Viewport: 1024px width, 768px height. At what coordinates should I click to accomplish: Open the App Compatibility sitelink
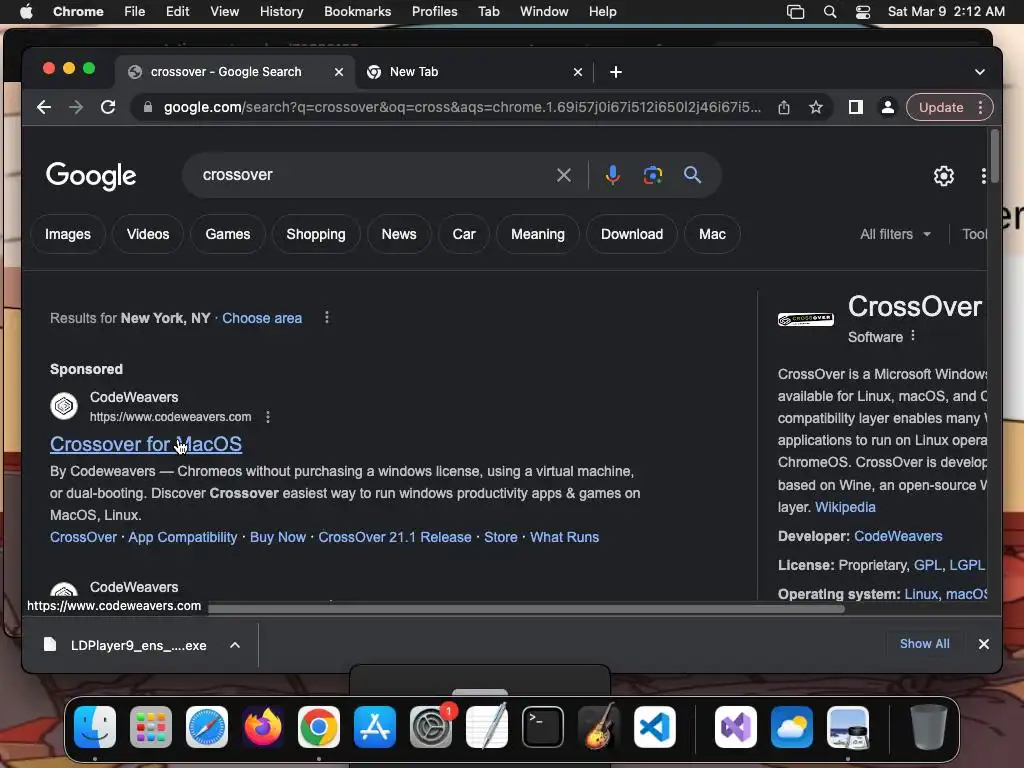click(x=183, y=537)
